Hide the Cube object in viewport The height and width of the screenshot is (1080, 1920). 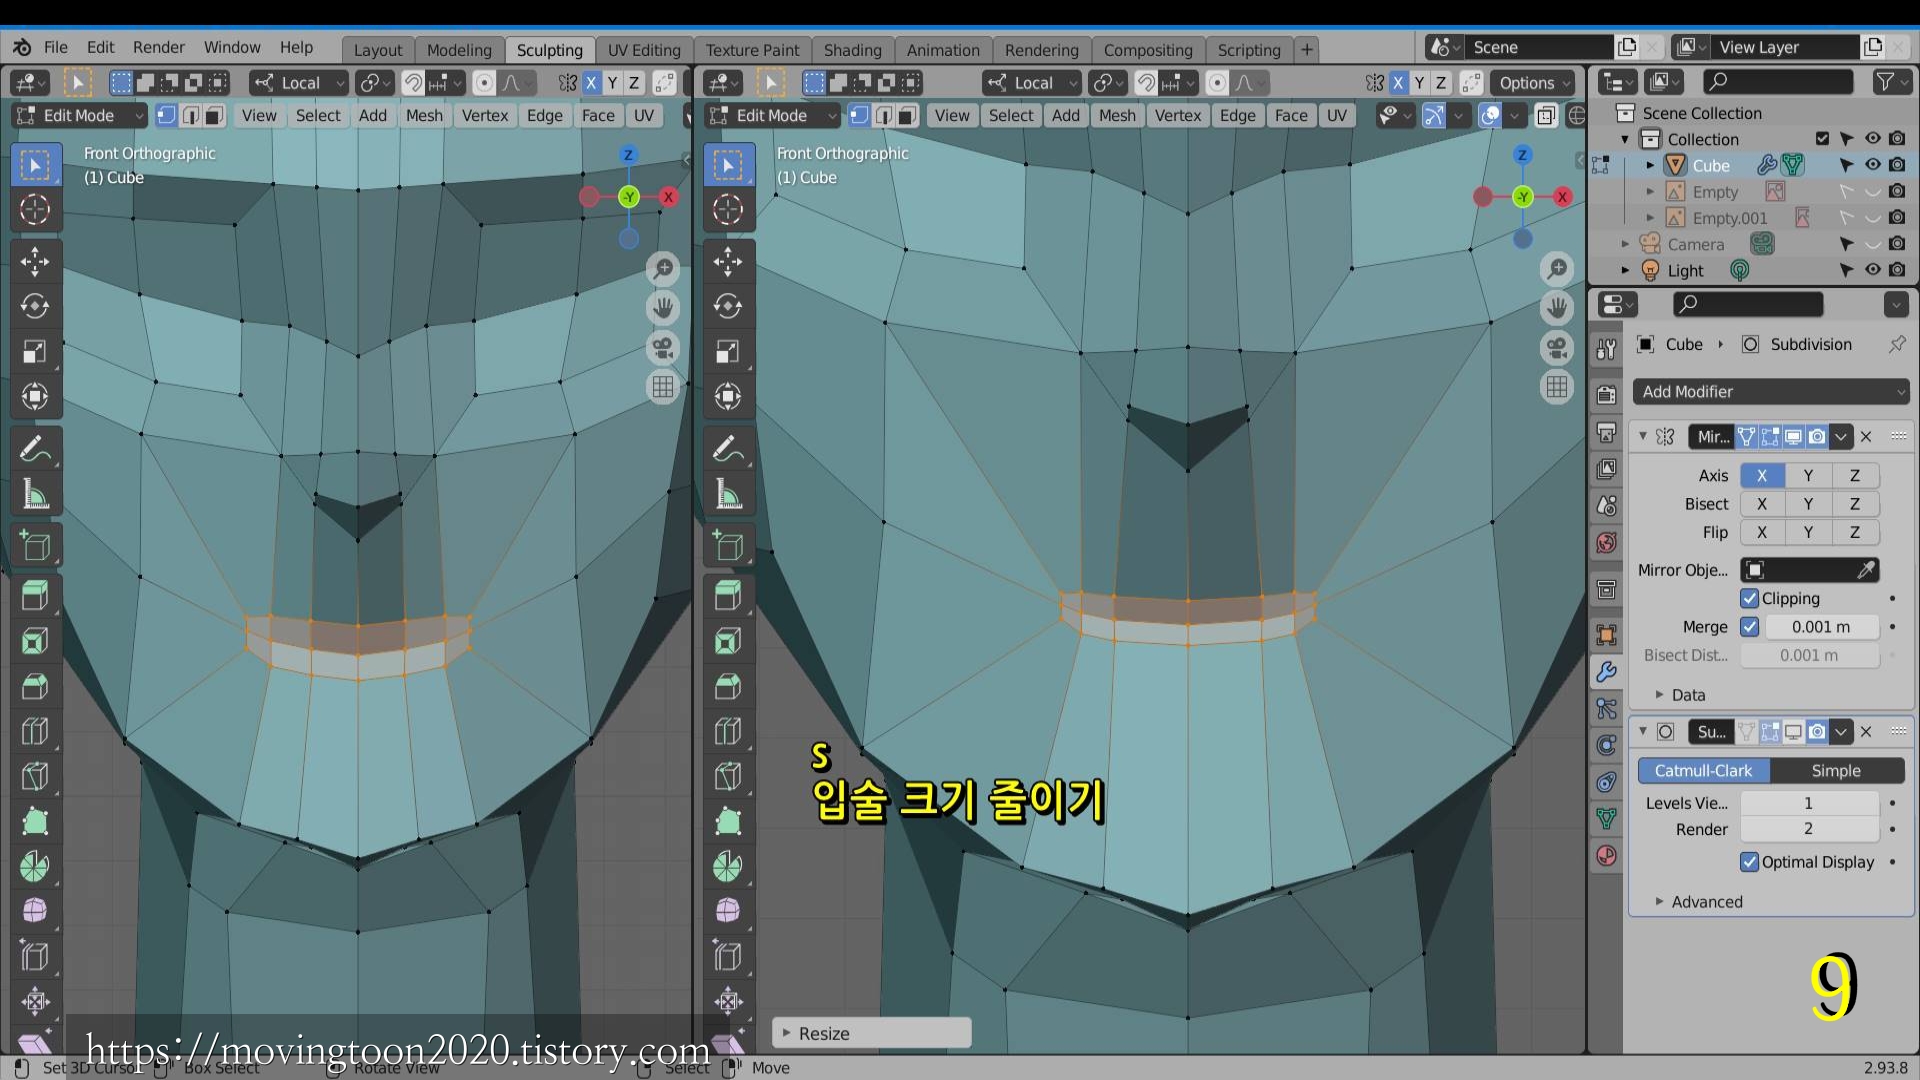1872,165
